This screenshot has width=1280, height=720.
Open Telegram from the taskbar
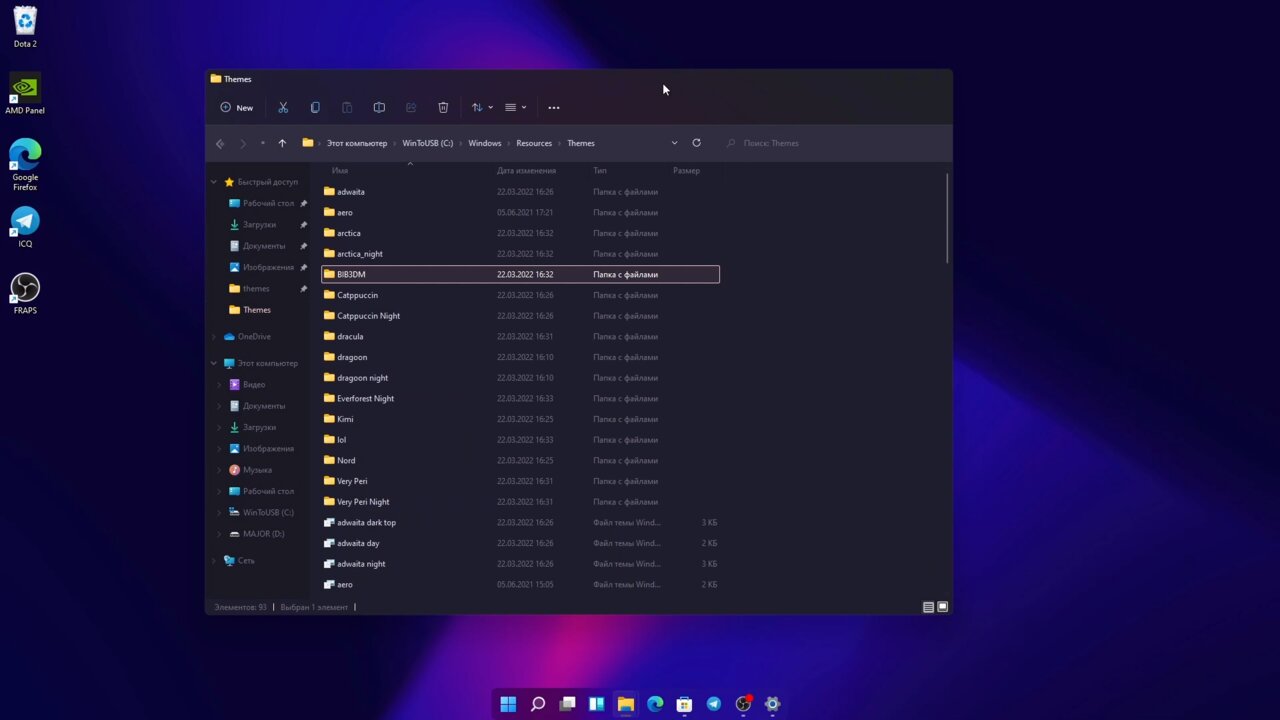coord(713,704)
